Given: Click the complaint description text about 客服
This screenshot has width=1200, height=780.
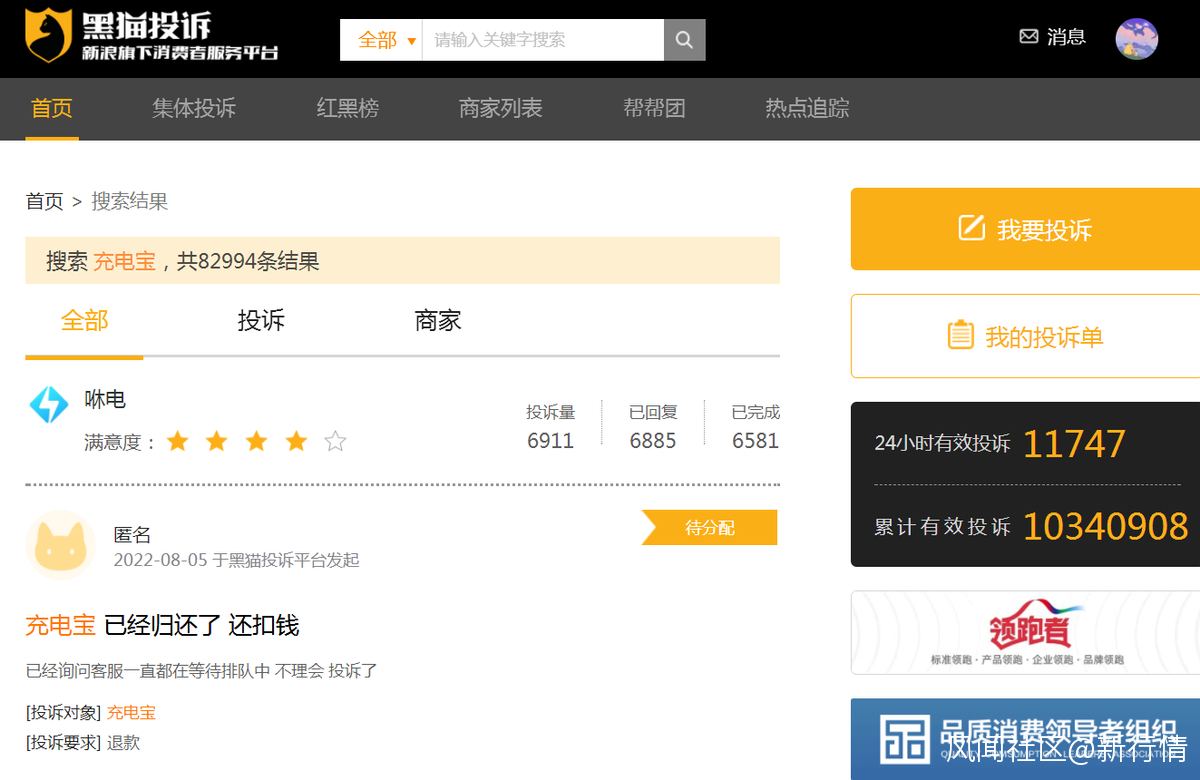Looking at the screenshot, I should 201,671.
